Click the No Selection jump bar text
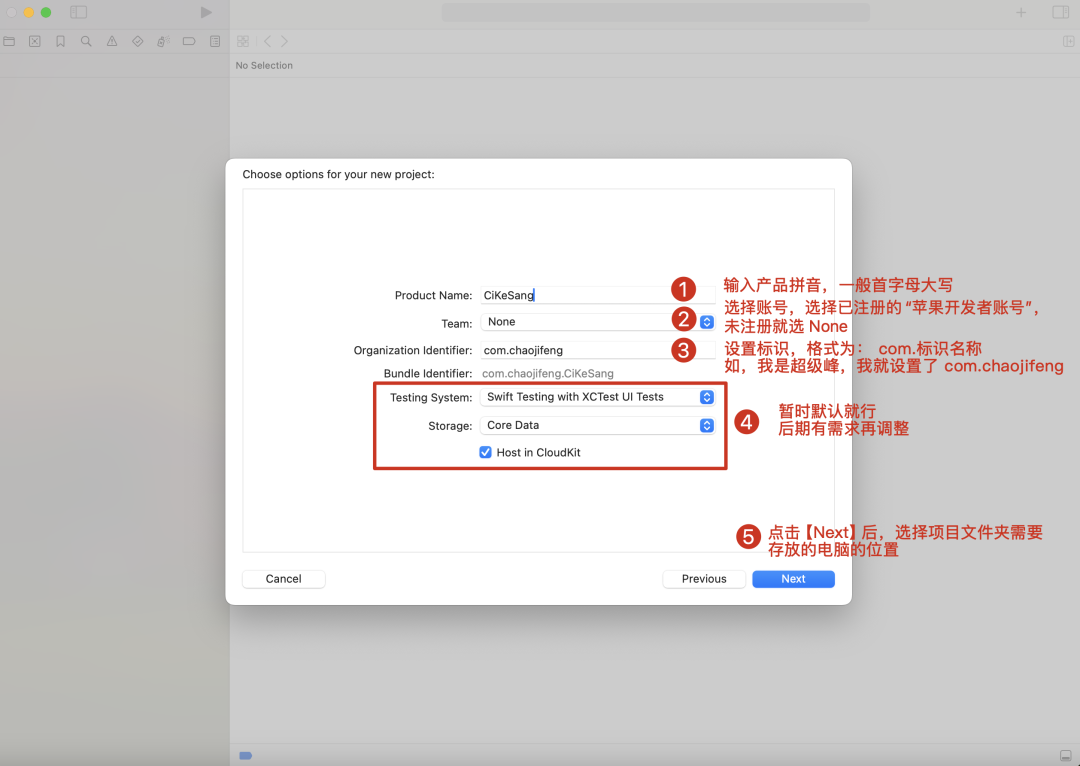This screenshot has width=1080, height=766. [x=264, y=65]
